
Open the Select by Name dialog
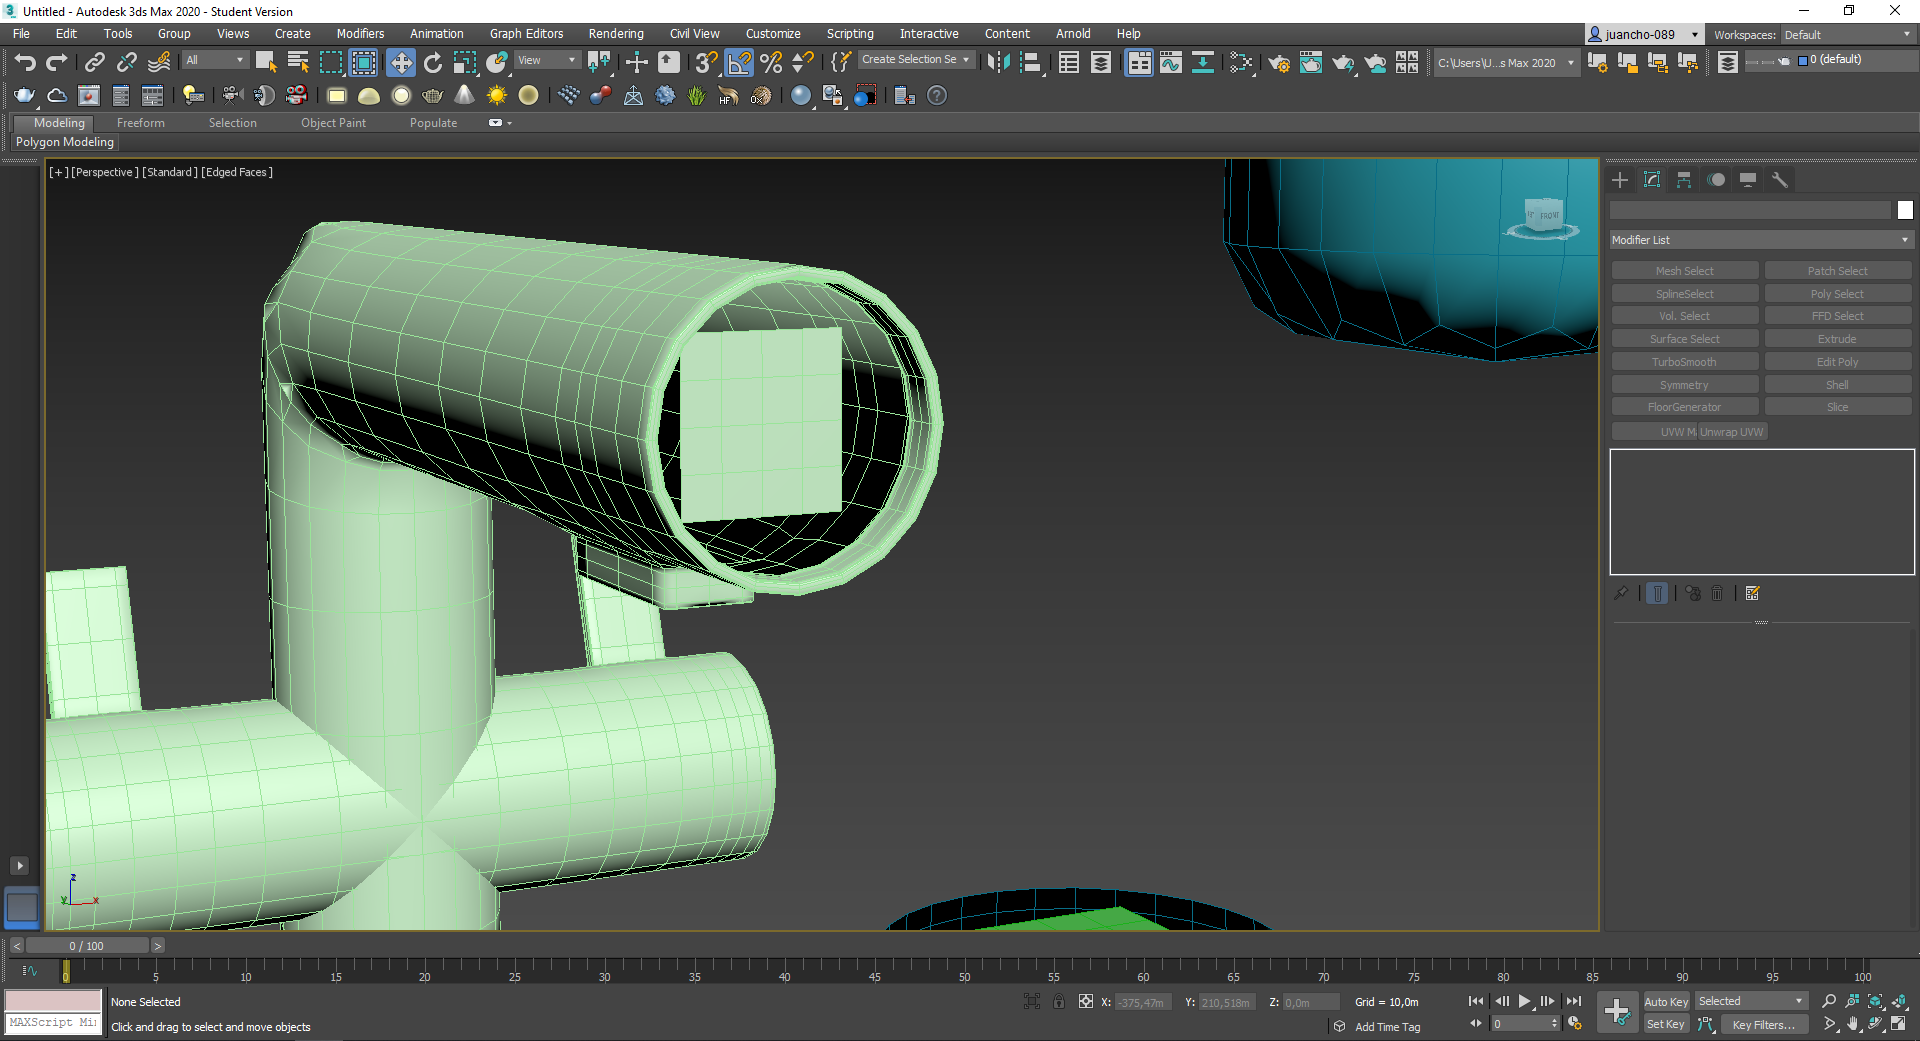pyautogui.click(x=298, y=63)
